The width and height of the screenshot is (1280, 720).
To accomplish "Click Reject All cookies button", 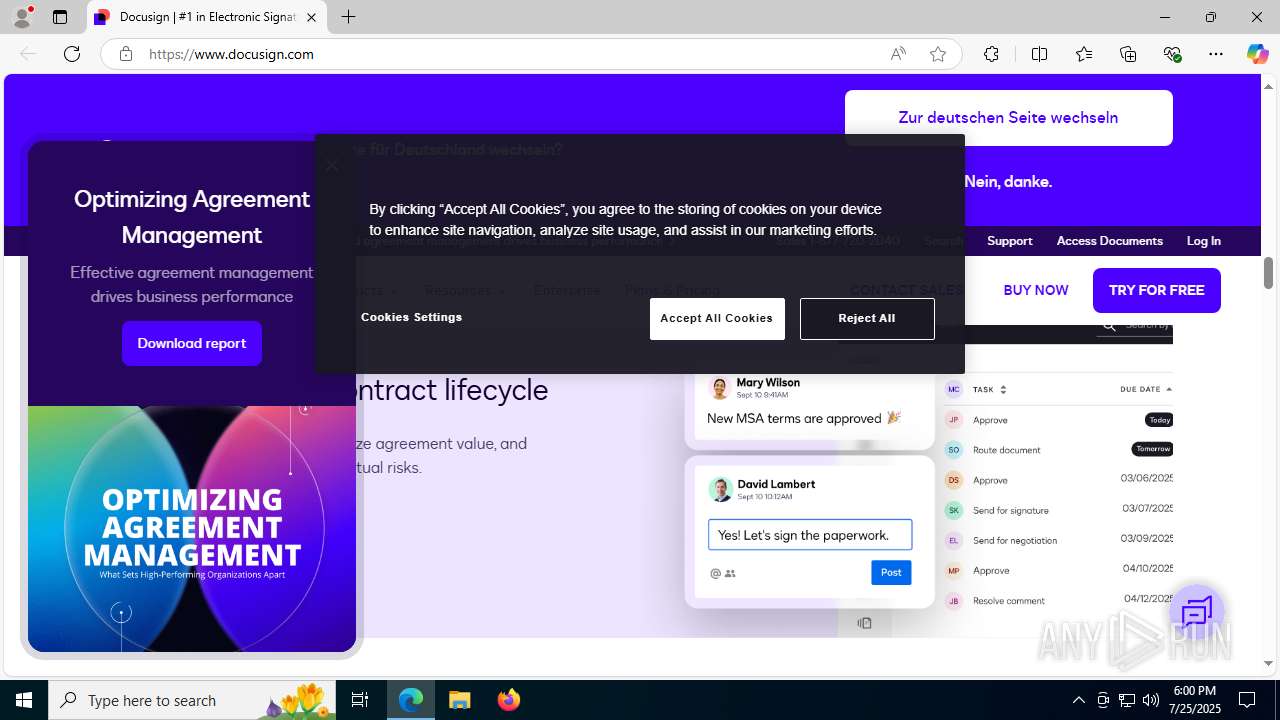I will (x=867, y=319).
